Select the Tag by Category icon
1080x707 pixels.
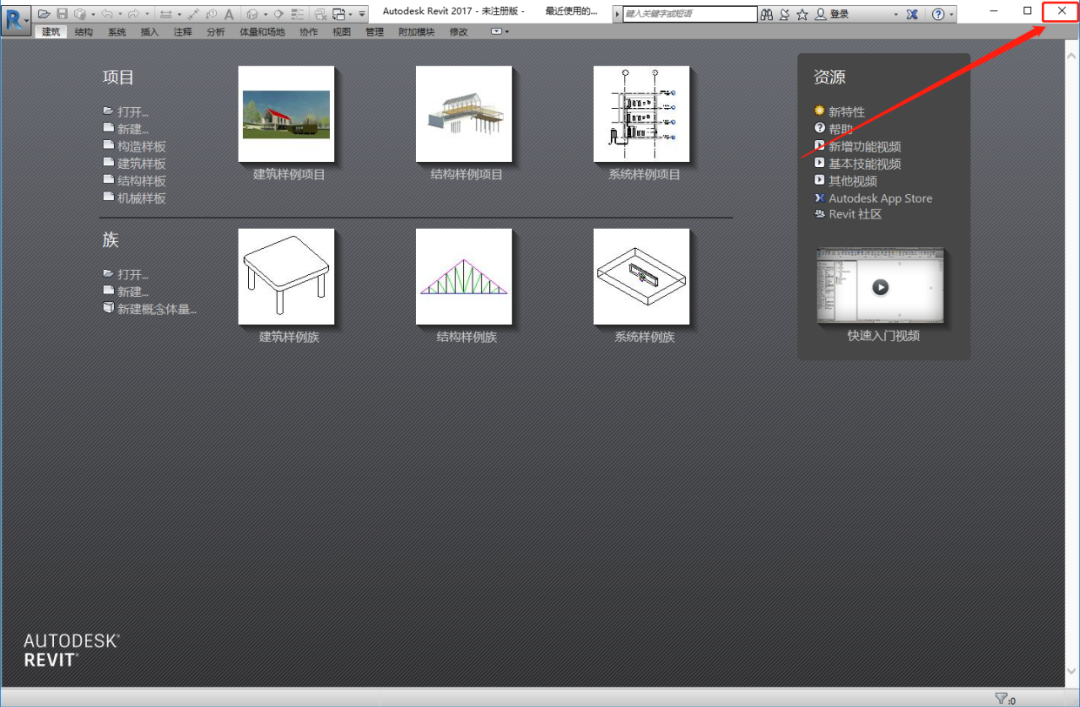(x=211, y=14)
